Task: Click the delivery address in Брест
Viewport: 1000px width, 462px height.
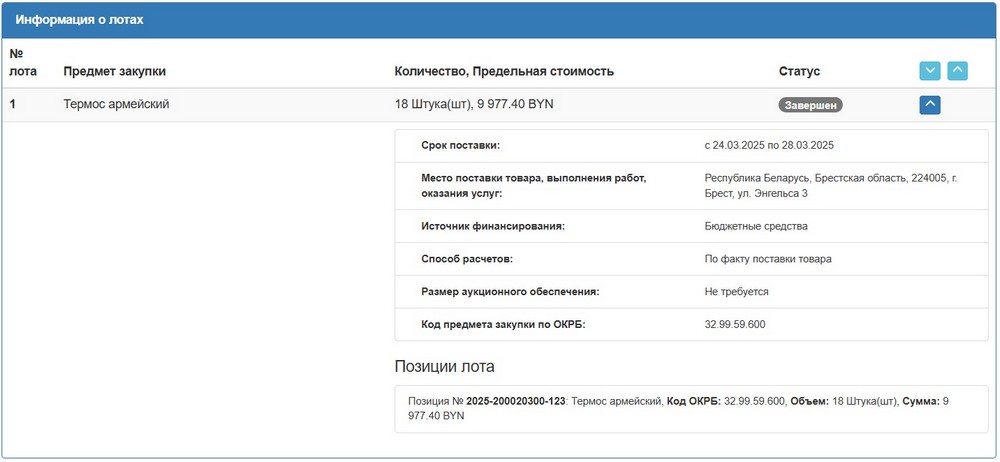Action: (830, 185)
